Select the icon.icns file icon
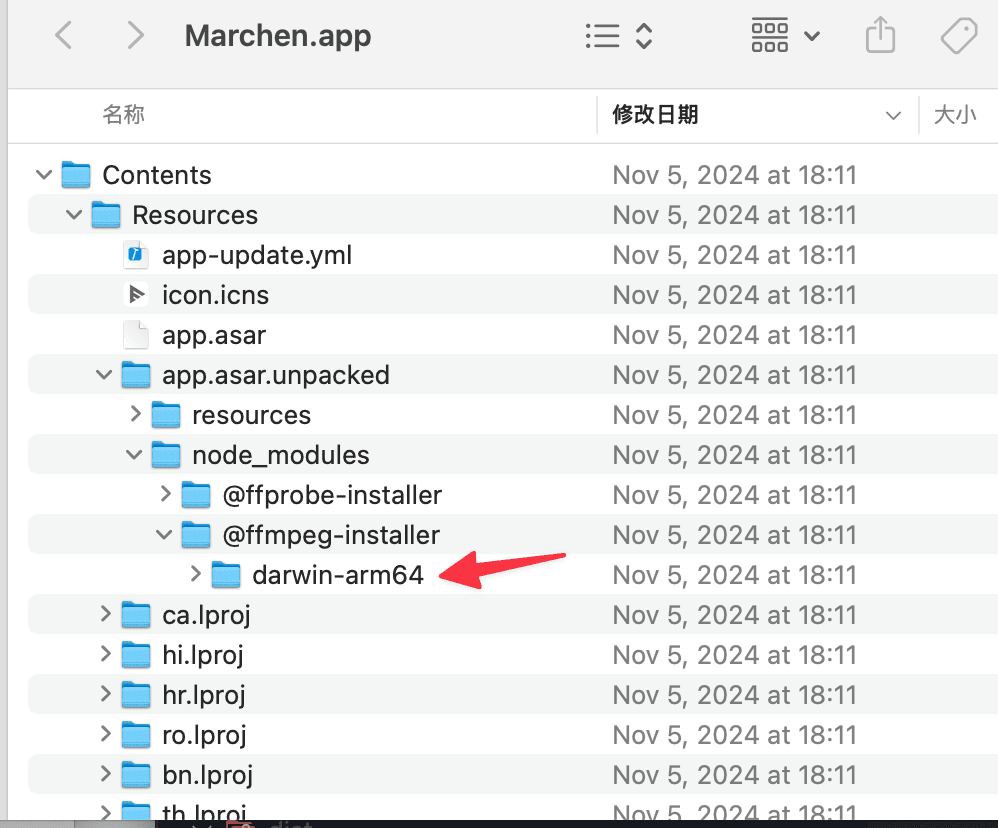The image size is (998, 828). pos(135,295)
